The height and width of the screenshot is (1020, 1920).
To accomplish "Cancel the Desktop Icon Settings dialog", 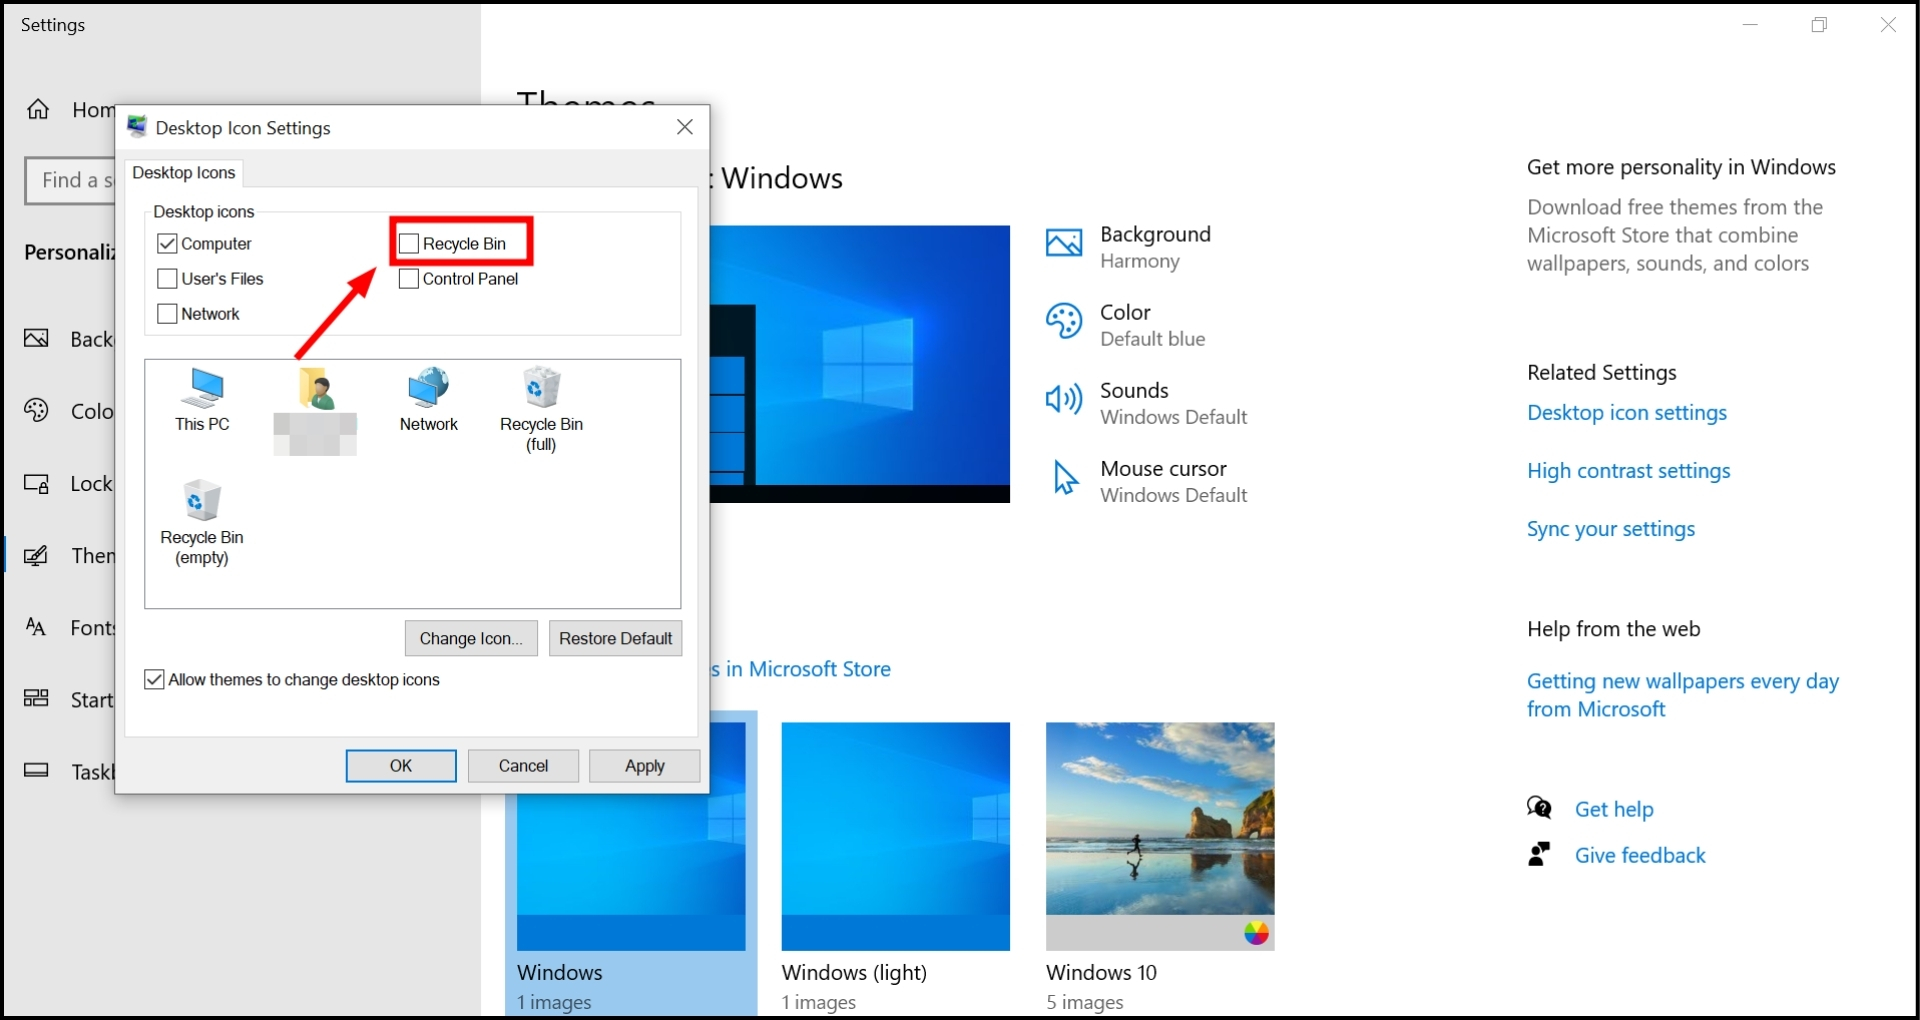I will pyautogui.click(x=523, y=766).
